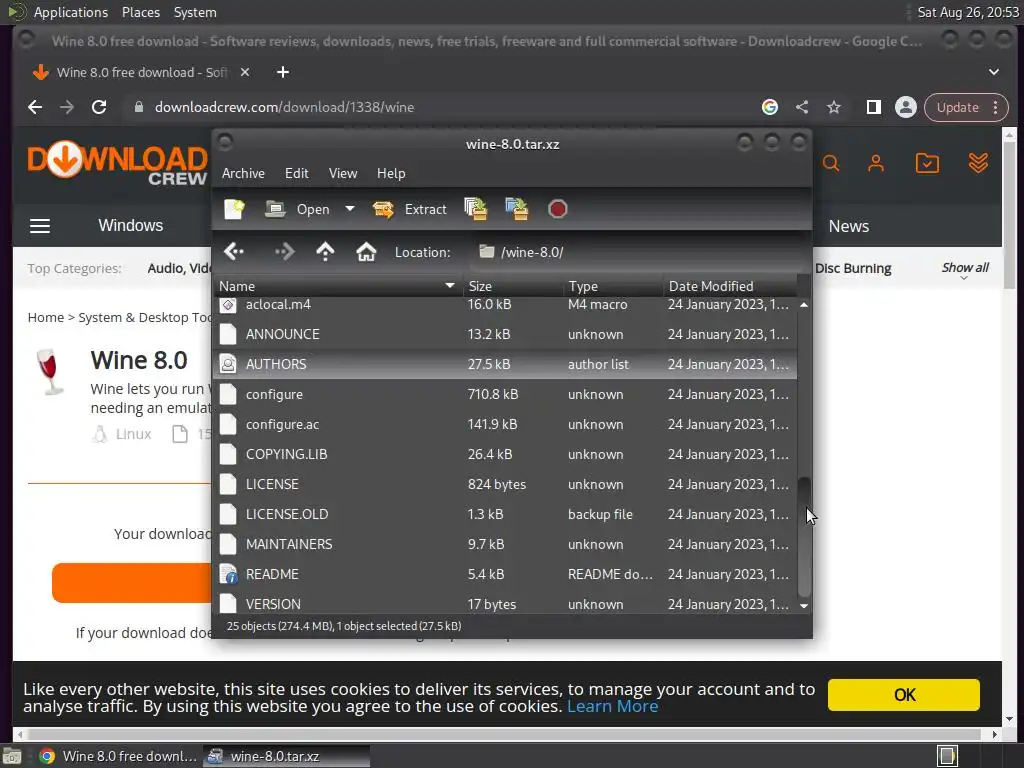Click the red Stop operation icon

[558, 209]
